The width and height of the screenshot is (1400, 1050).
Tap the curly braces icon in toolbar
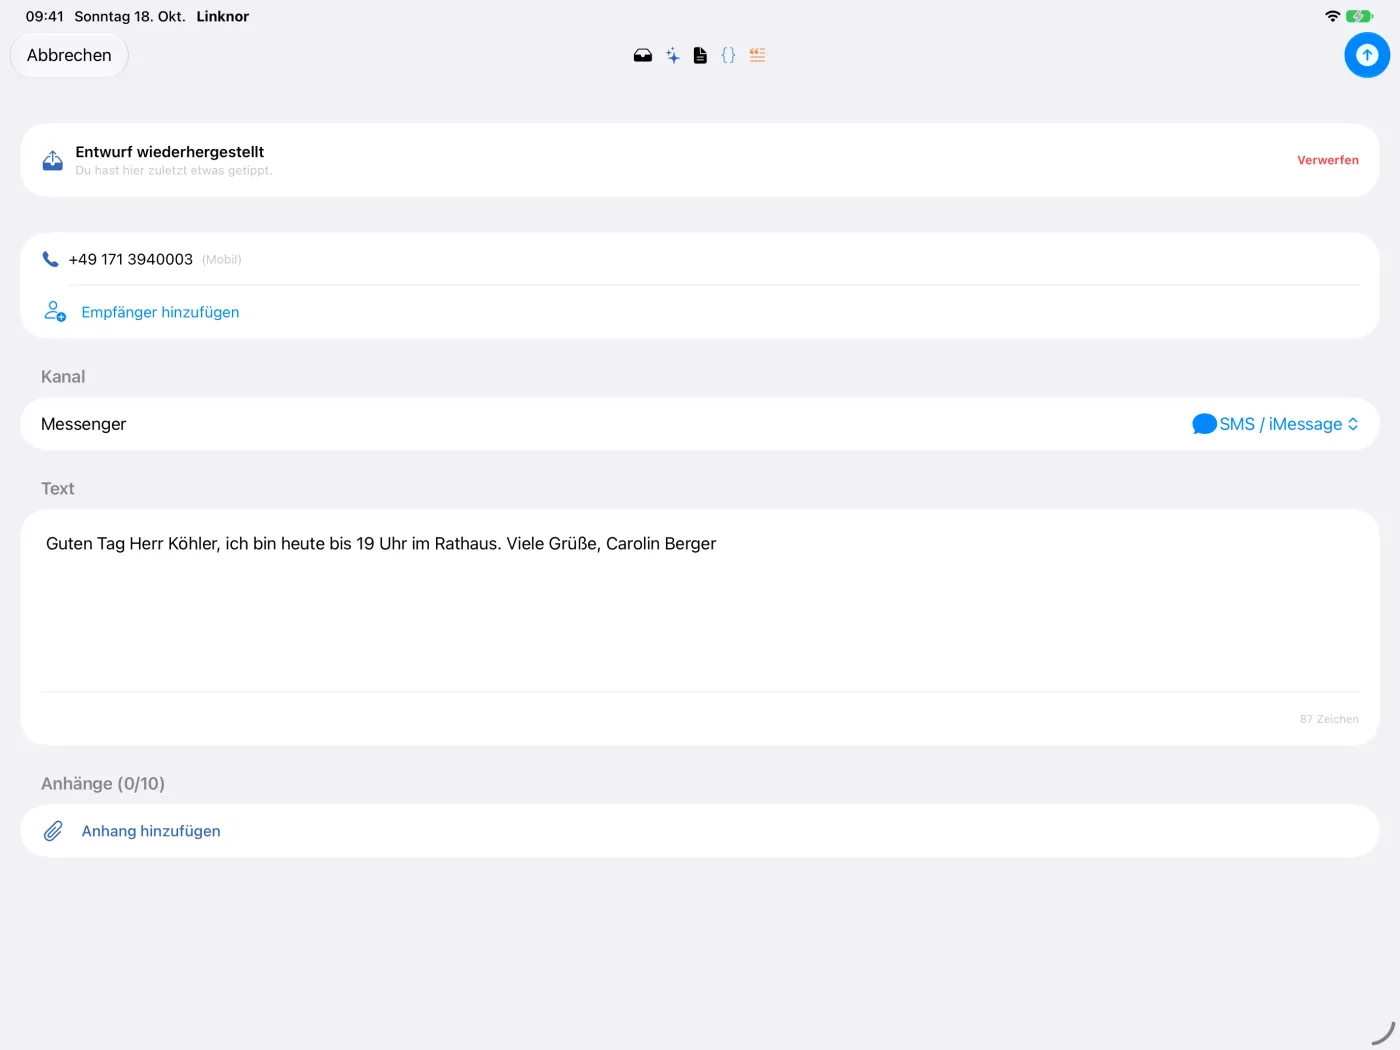coord(728,56)
